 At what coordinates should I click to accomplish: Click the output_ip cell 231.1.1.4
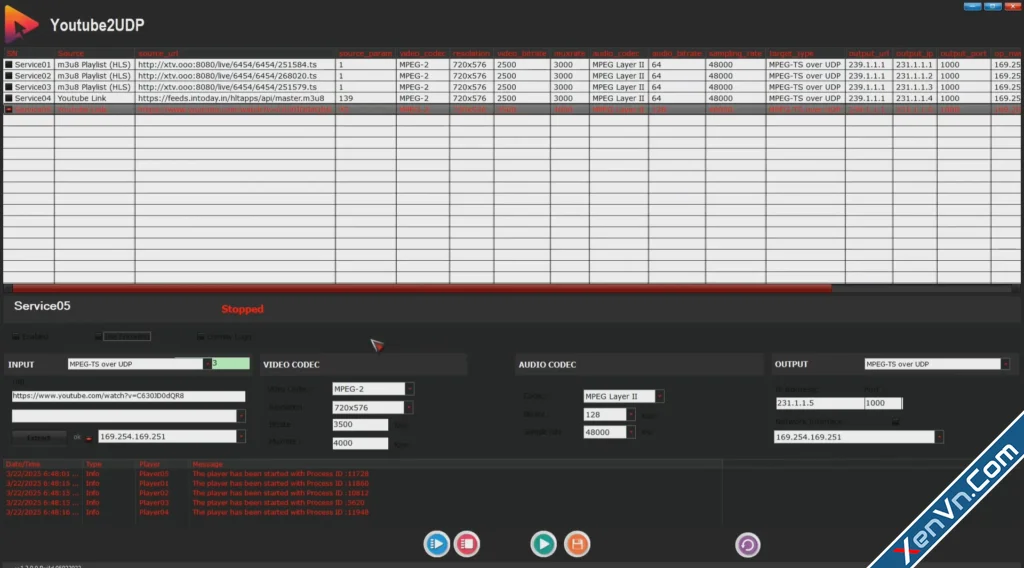tap(914, 98)
